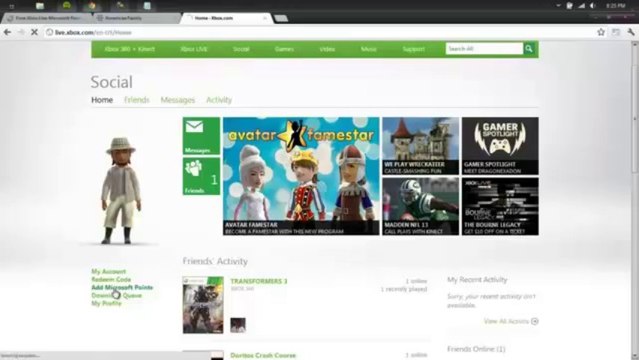Open the Madden NFL 13 promo tile
This screenshot has height=360, width=639.
point(421,206)
